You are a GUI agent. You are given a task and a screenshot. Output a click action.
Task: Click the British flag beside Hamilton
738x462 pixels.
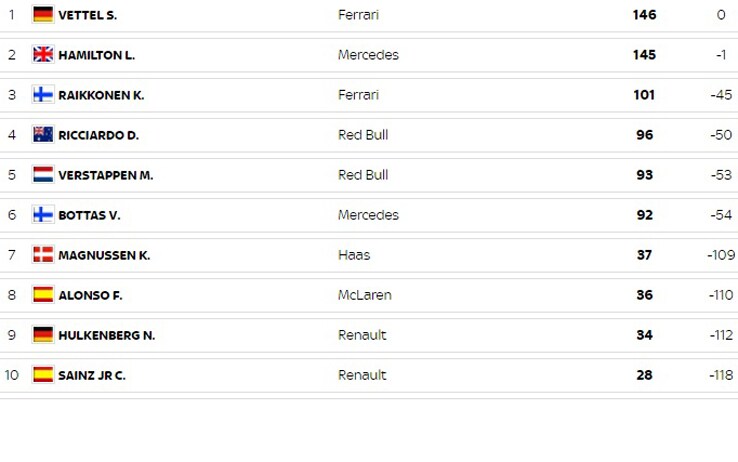click(x=43, y=55)
